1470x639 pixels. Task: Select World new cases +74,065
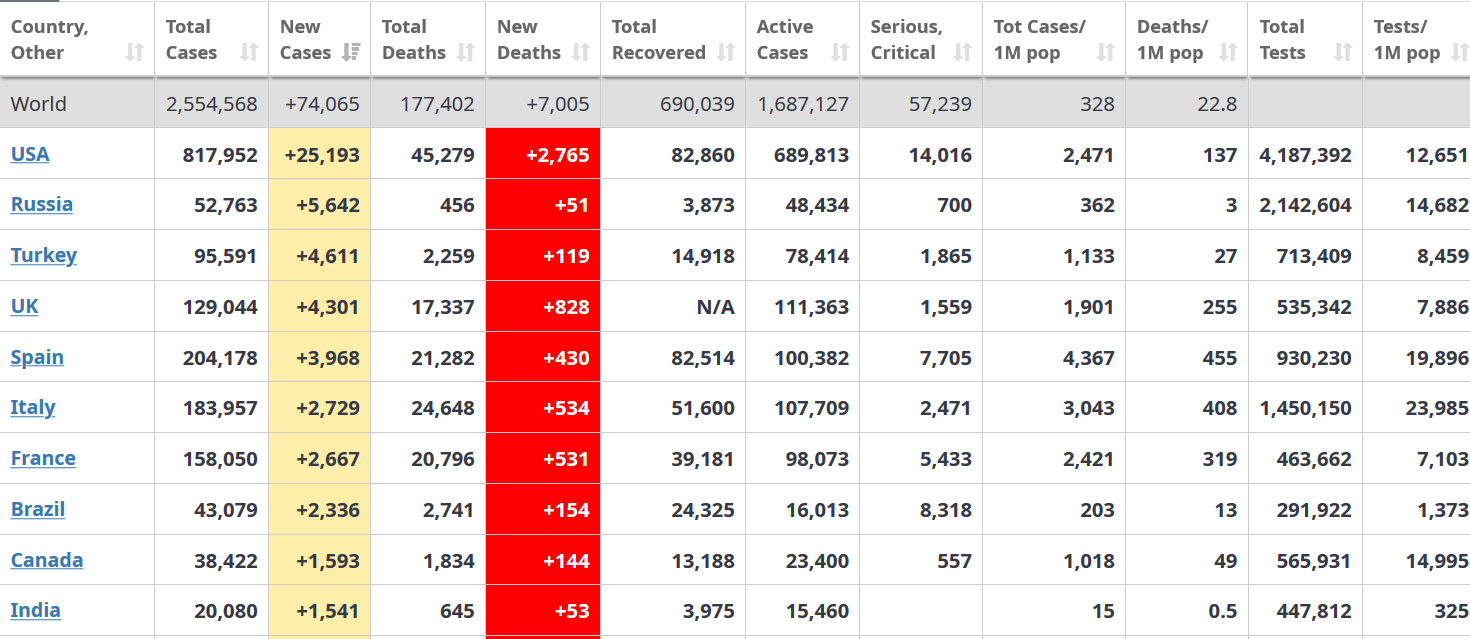click(322, 104)
